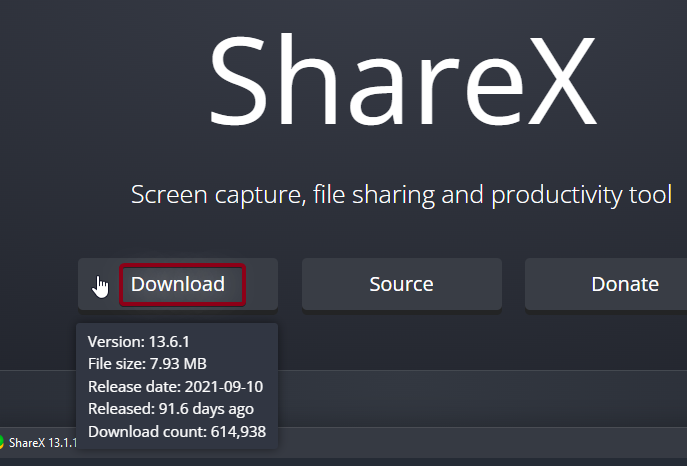Click 'File size: 7.93 MB' text
Viewport: 687px width, 466px height.
tap(147, 364)
